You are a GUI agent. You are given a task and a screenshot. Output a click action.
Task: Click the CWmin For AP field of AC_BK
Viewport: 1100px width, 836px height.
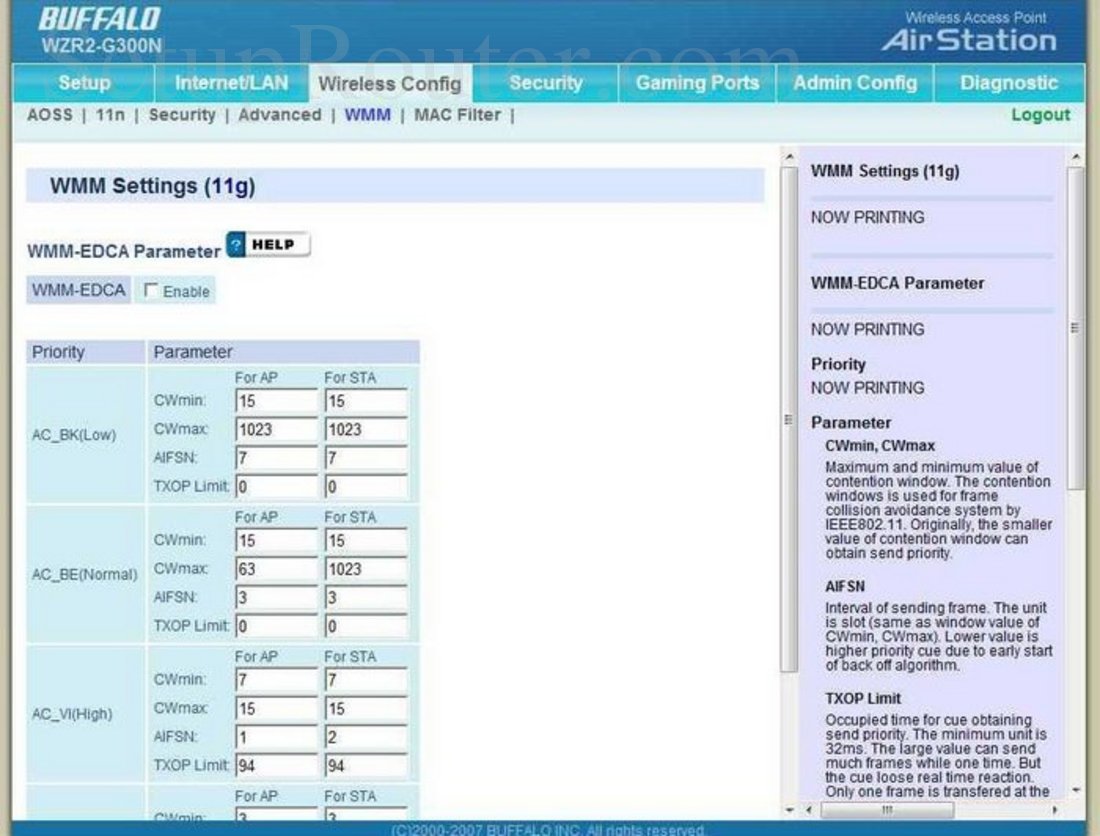274,399
